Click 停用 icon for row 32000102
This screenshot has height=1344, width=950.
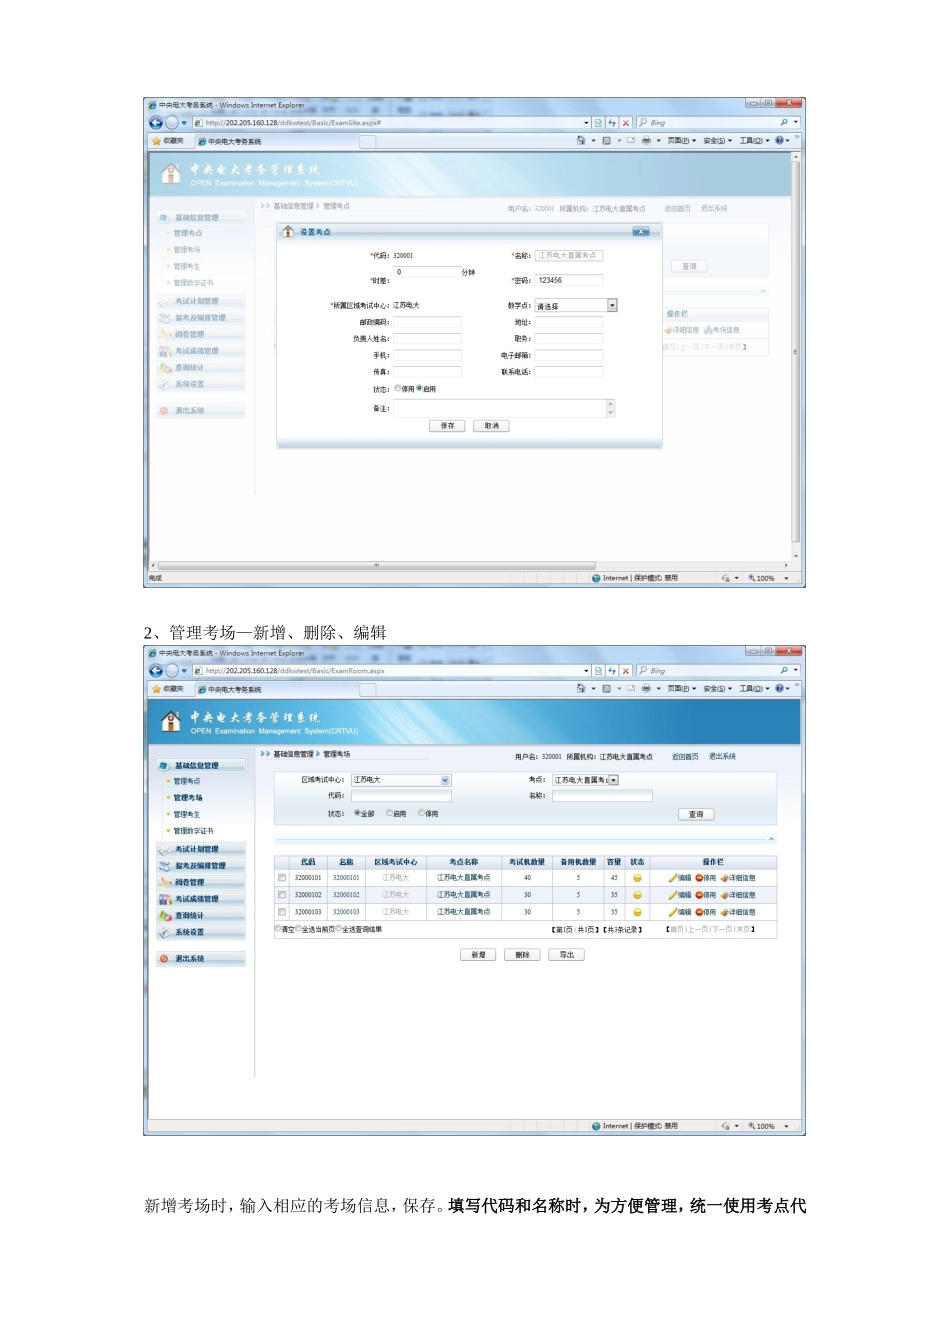[x=700, y=895]
